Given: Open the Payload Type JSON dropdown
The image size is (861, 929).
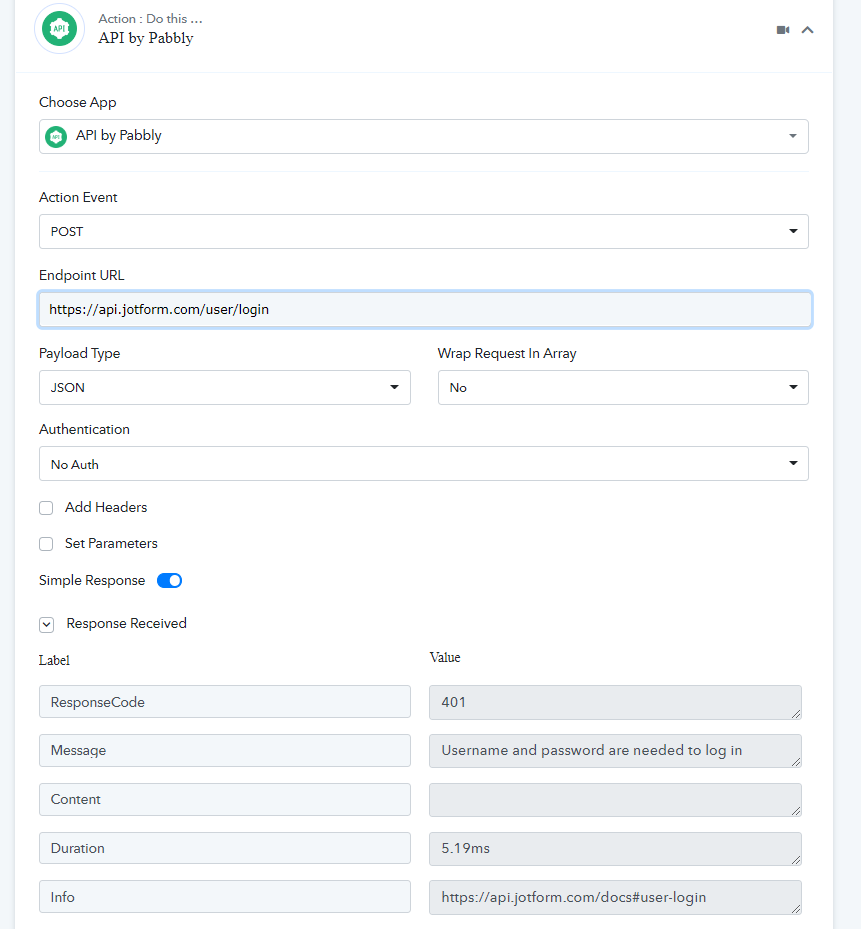Looking at the screenshot, I should pyautogui.click(x=225, y=387).
